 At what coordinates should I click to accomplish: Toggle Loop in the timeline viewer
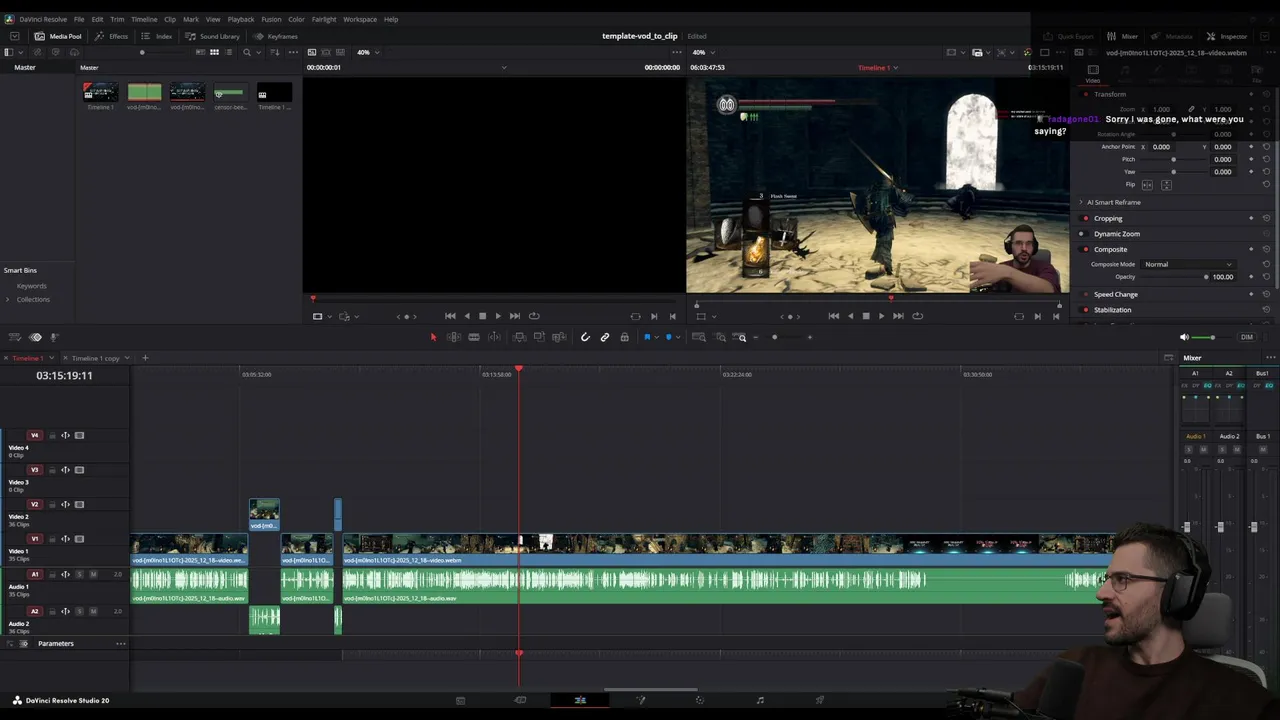pyautogui.click(x=917, y=316)
